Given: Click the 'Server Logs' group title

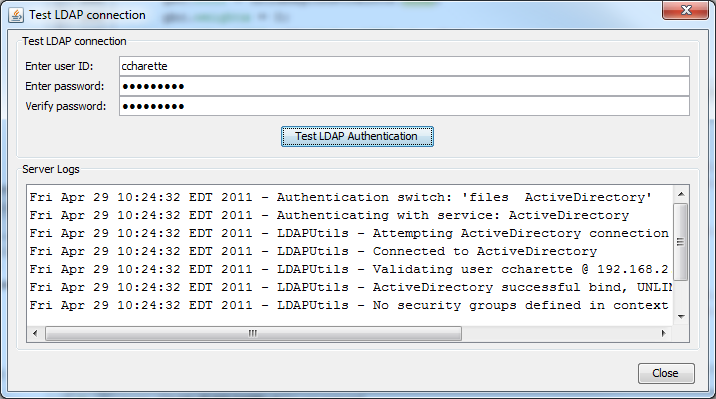Looking at the screenshot, I should tap(51, 169).
